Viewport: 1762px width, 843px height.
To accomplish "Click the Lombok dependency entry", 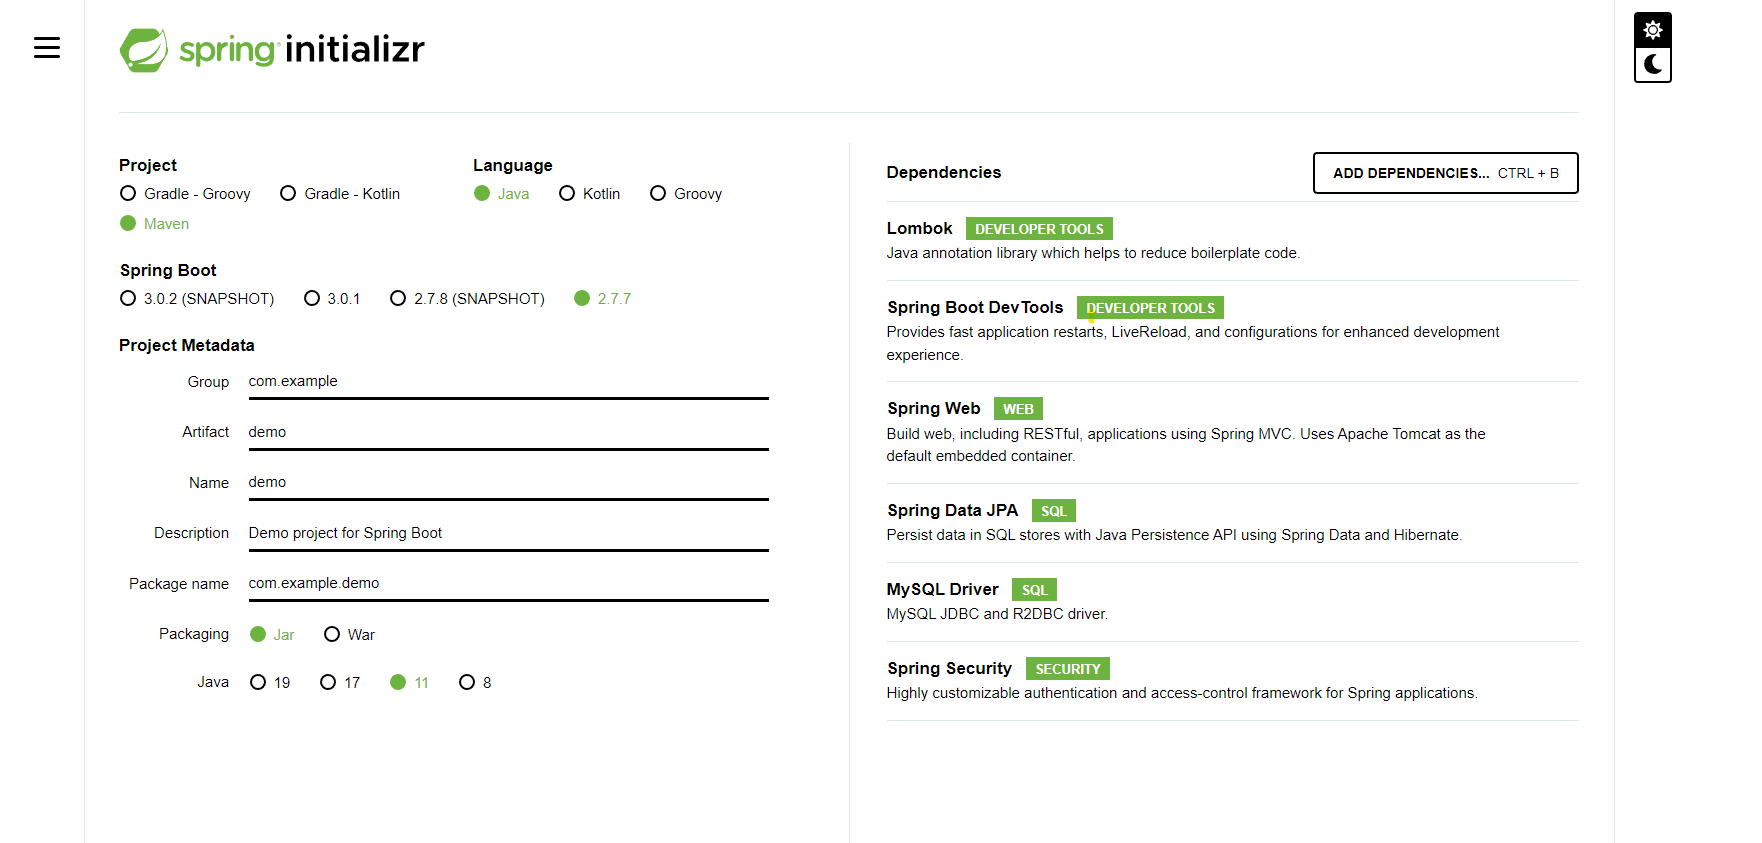I will (x=1232, y=241).
